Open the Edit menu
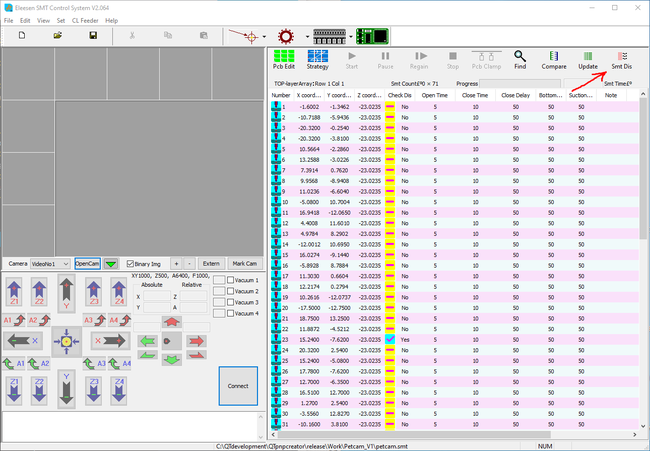 (x=25, y=20)
